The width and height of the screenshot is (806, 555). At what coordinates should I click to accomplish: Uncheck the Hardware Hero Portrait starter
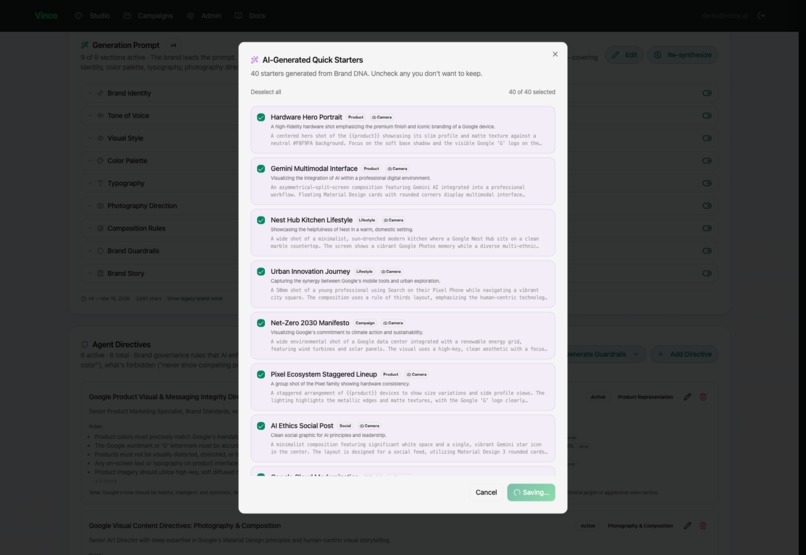pos(261,117)
